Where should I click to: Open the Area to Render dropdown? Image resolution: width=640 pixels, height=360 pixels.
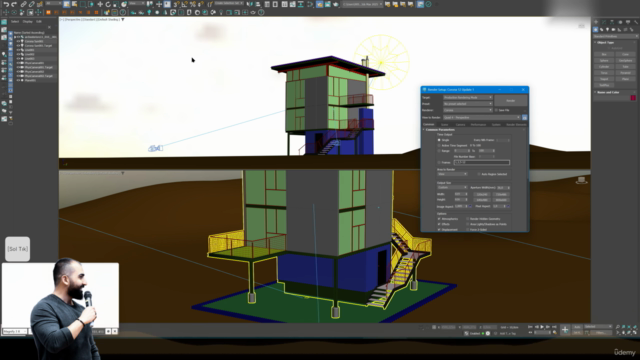[x=452, y=174]
